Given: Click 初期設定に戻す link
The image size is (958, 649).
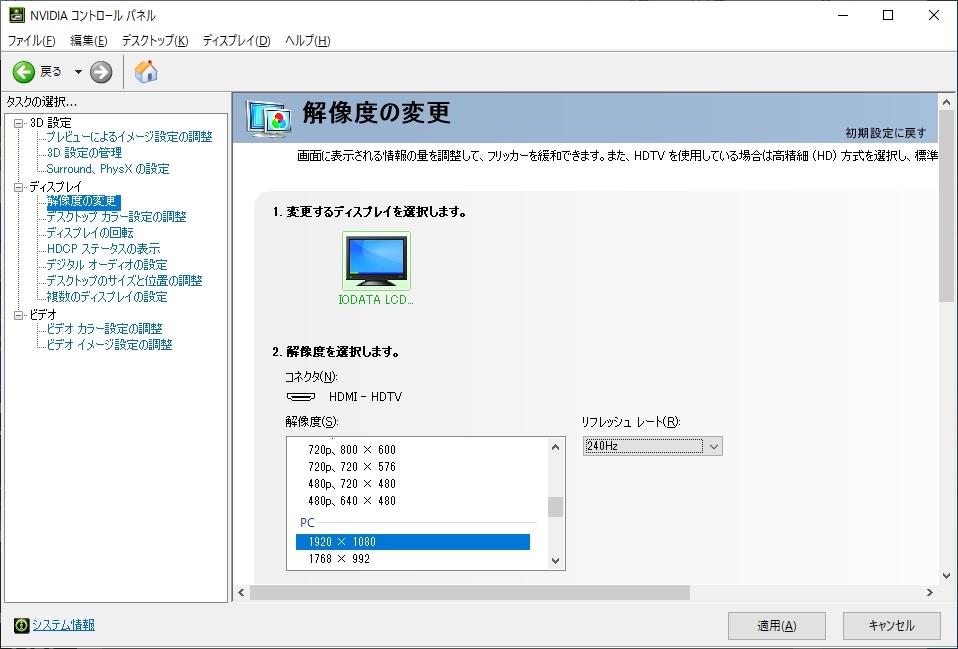Looking at the screenshot, I should pos(885,133).
